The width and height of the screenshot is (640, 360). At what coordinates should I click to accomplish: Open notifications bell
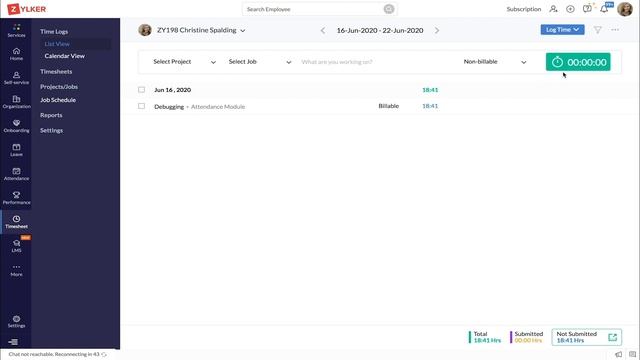604,9
